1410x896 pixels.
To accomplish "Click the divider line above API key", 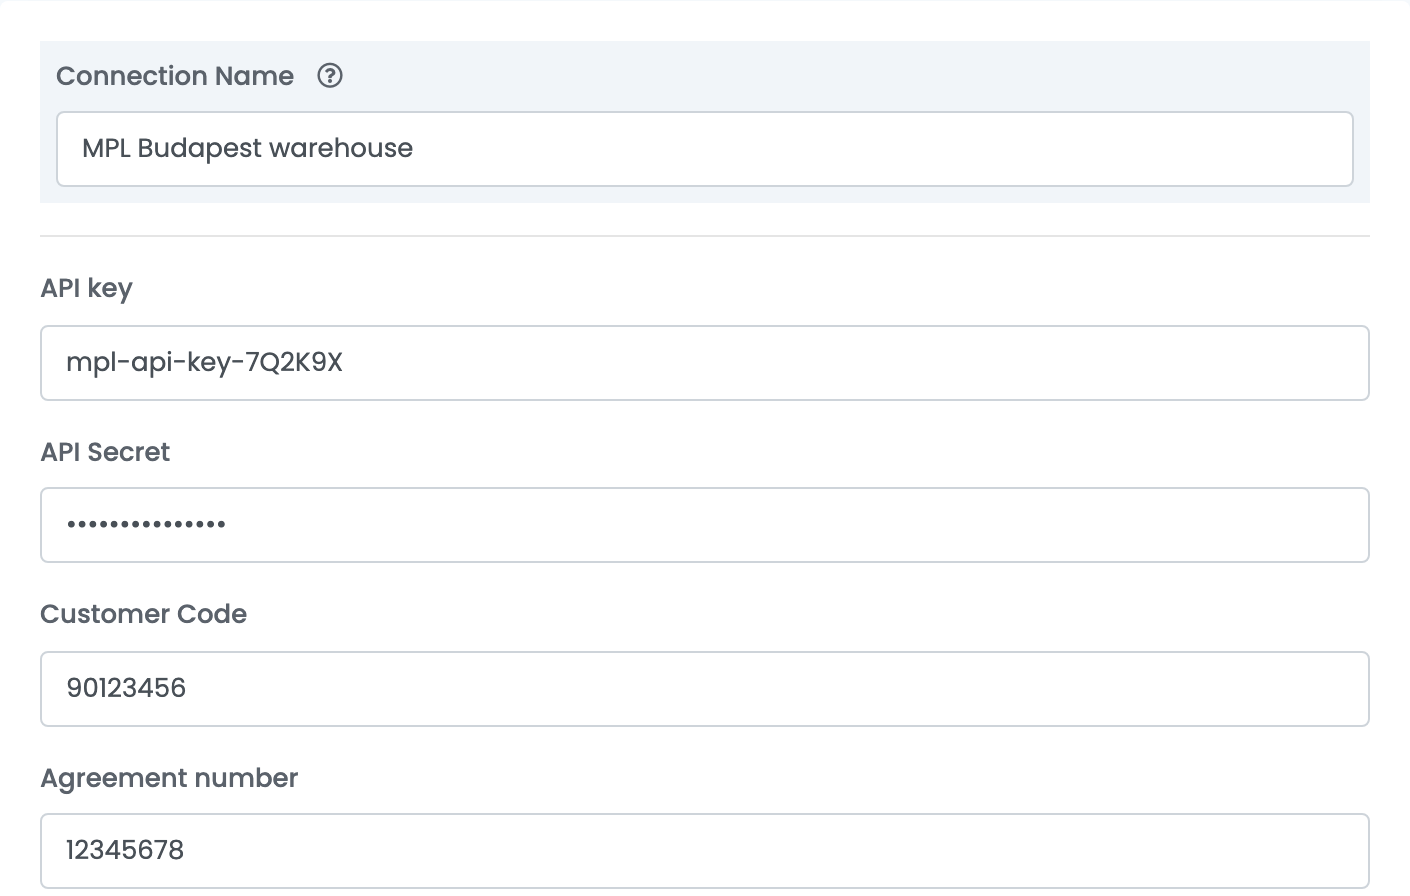I will [705, 236].
